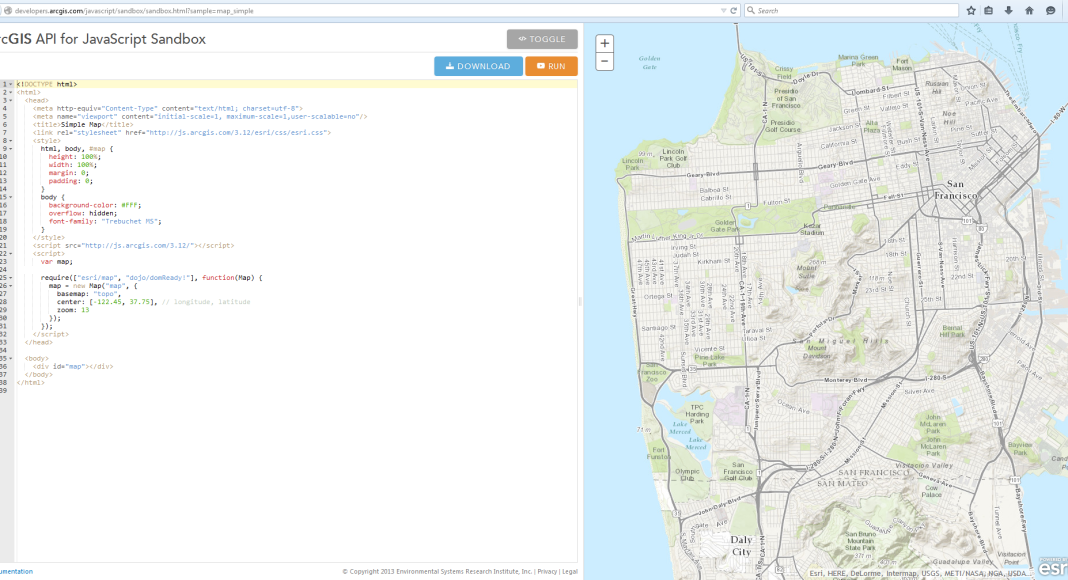
Task: Open browser downloads arrow icon
Action: 1009,10
